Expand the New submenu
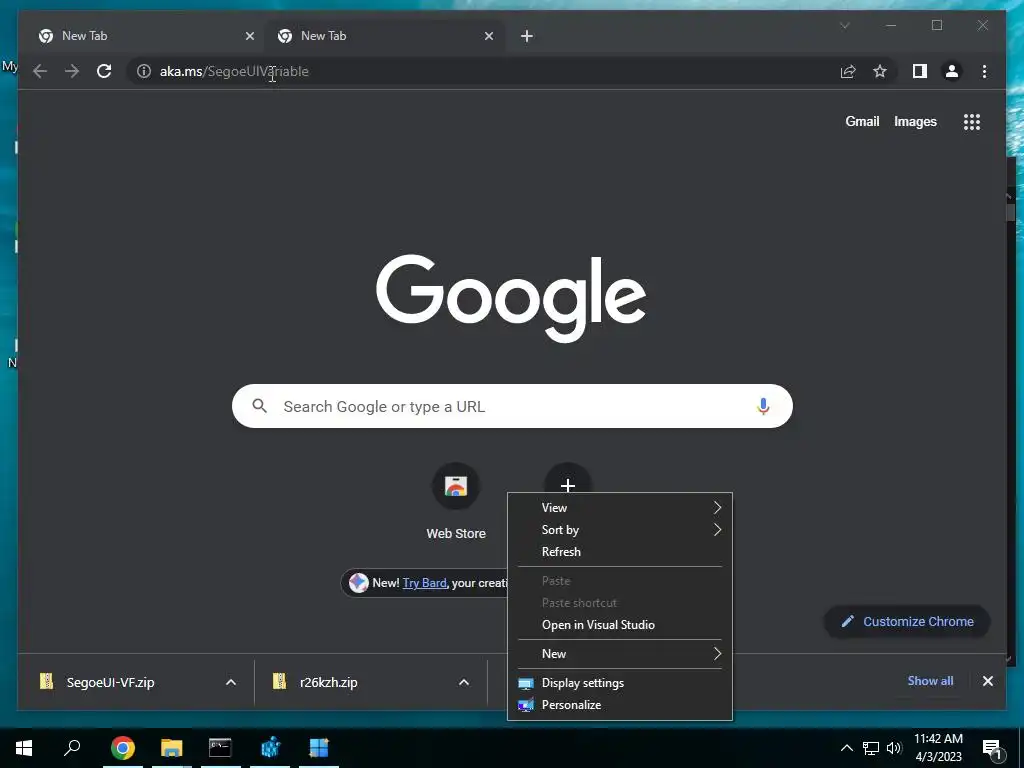The width and height of the screenshot is (1024, 768). coord(620,654)
